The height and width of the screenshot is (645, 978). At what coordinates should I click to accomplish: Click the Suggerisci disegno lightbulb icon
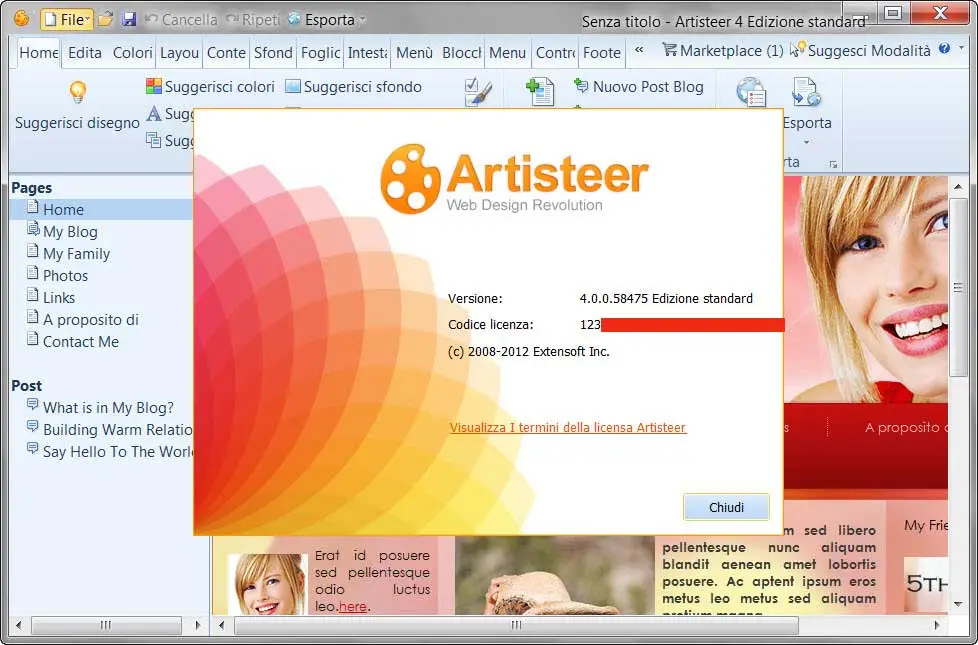77,92
